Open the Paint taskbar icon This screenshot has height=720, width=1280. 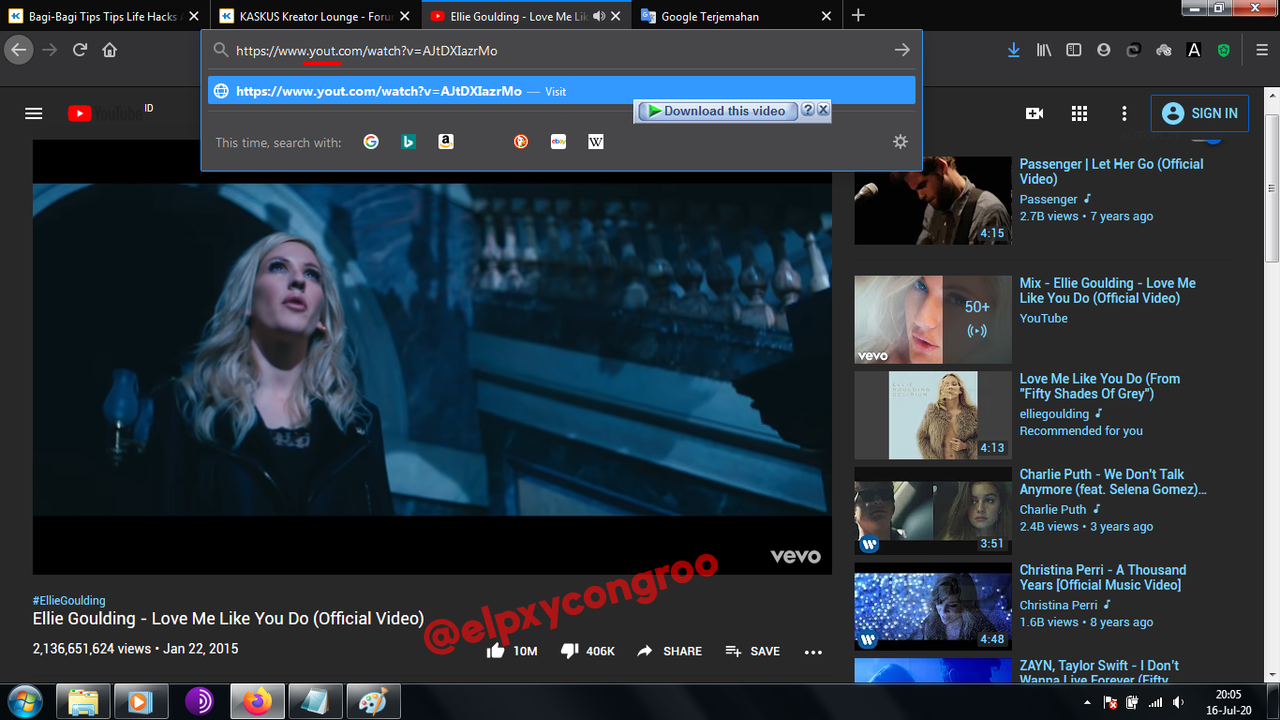(x=373, y=702)
